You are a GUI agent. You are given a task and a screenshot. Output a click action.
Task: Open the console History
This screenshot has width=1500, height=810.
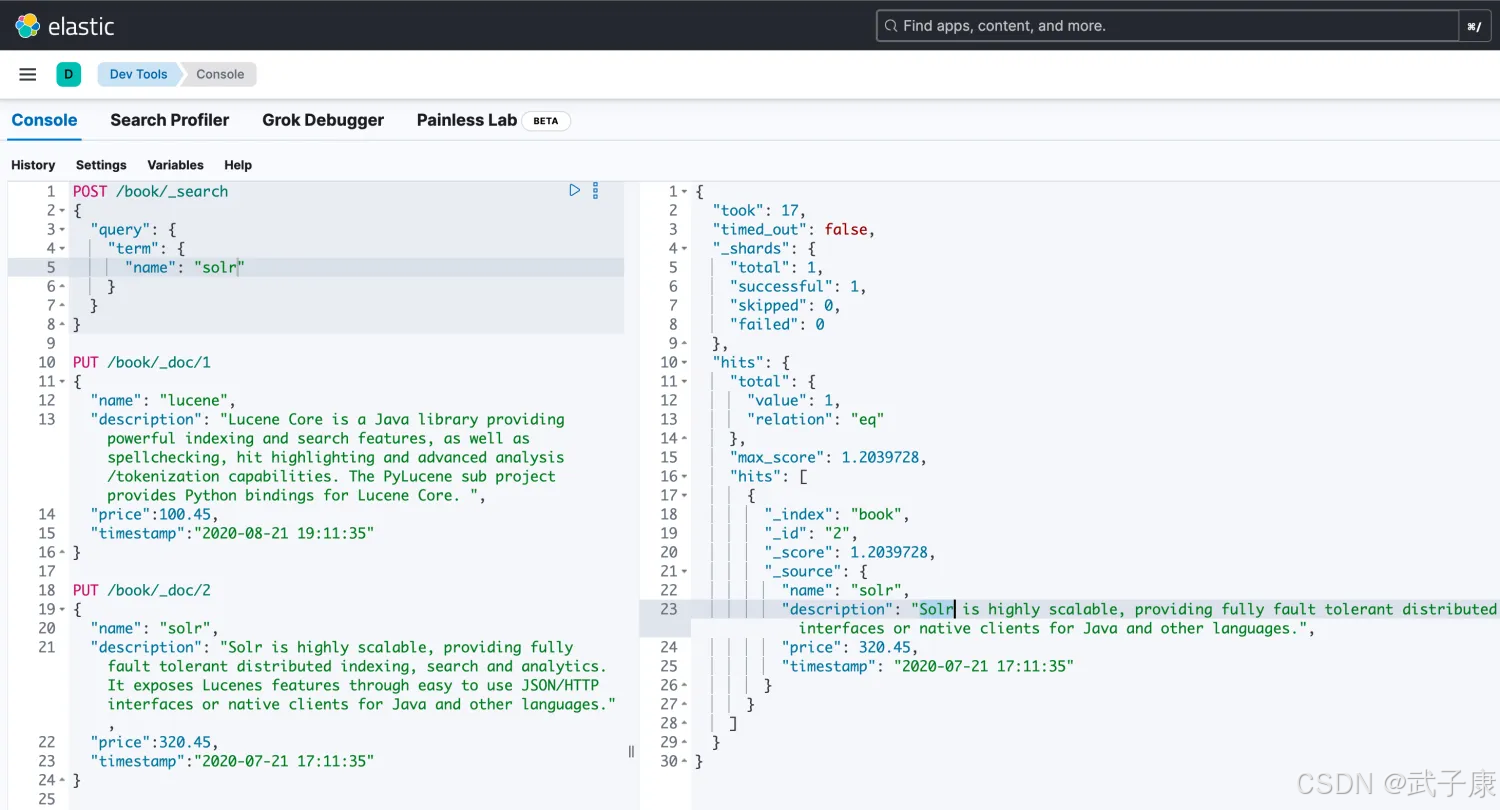tap(33, 165)
